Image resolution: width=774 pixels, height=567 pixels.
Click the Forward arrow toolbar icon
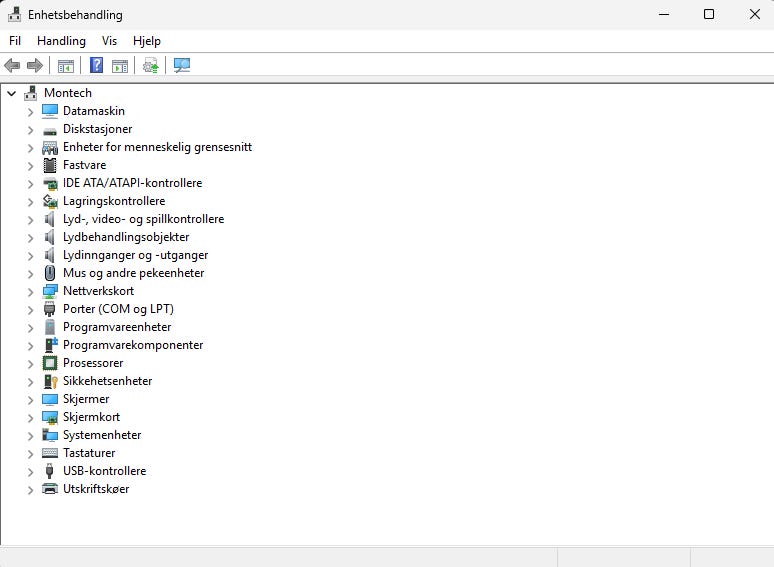35,65
